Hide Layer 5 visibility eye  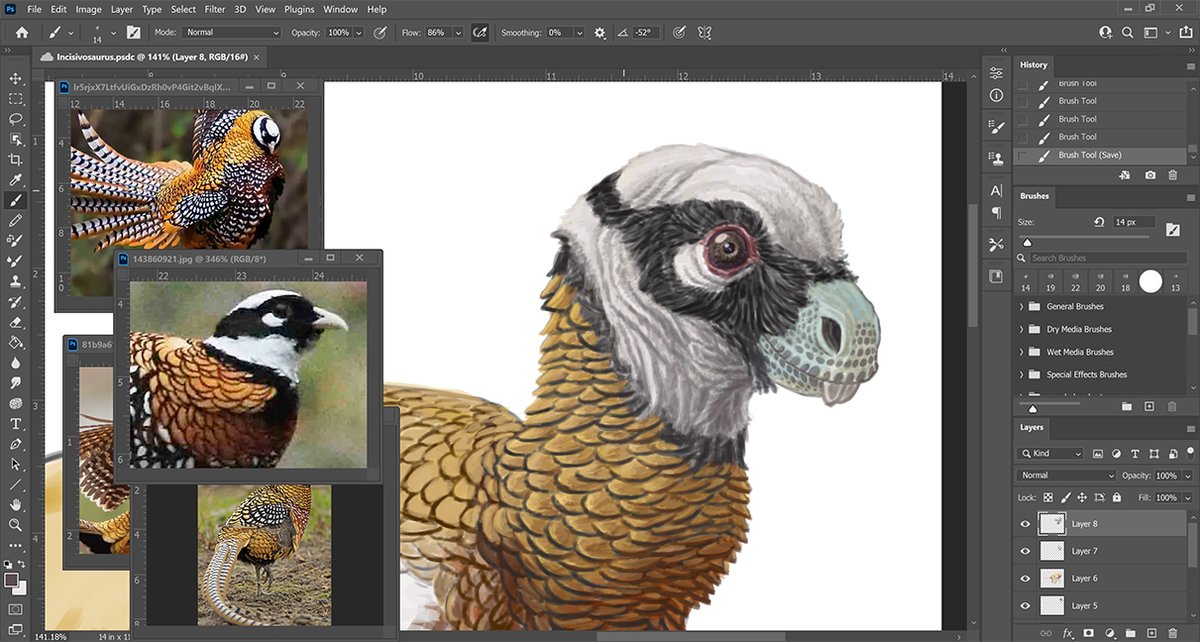(x=1025, y=605)
